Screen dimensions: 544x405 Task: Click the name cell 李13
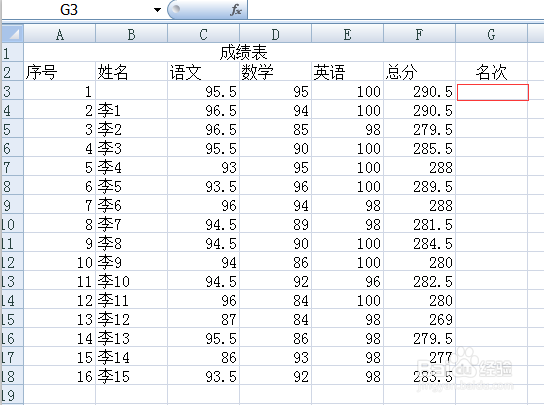(x=131, y=338)
